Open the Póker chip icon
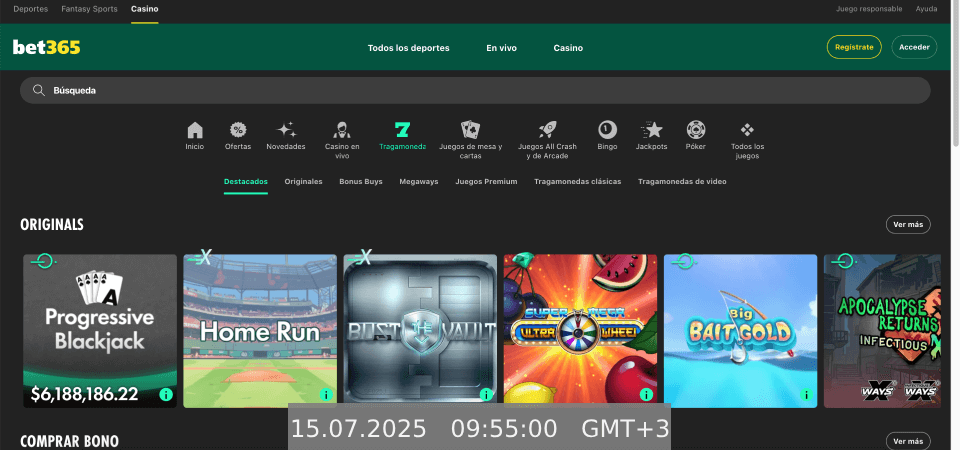Viewport: 960px width, 450px height. coord(696,130)
